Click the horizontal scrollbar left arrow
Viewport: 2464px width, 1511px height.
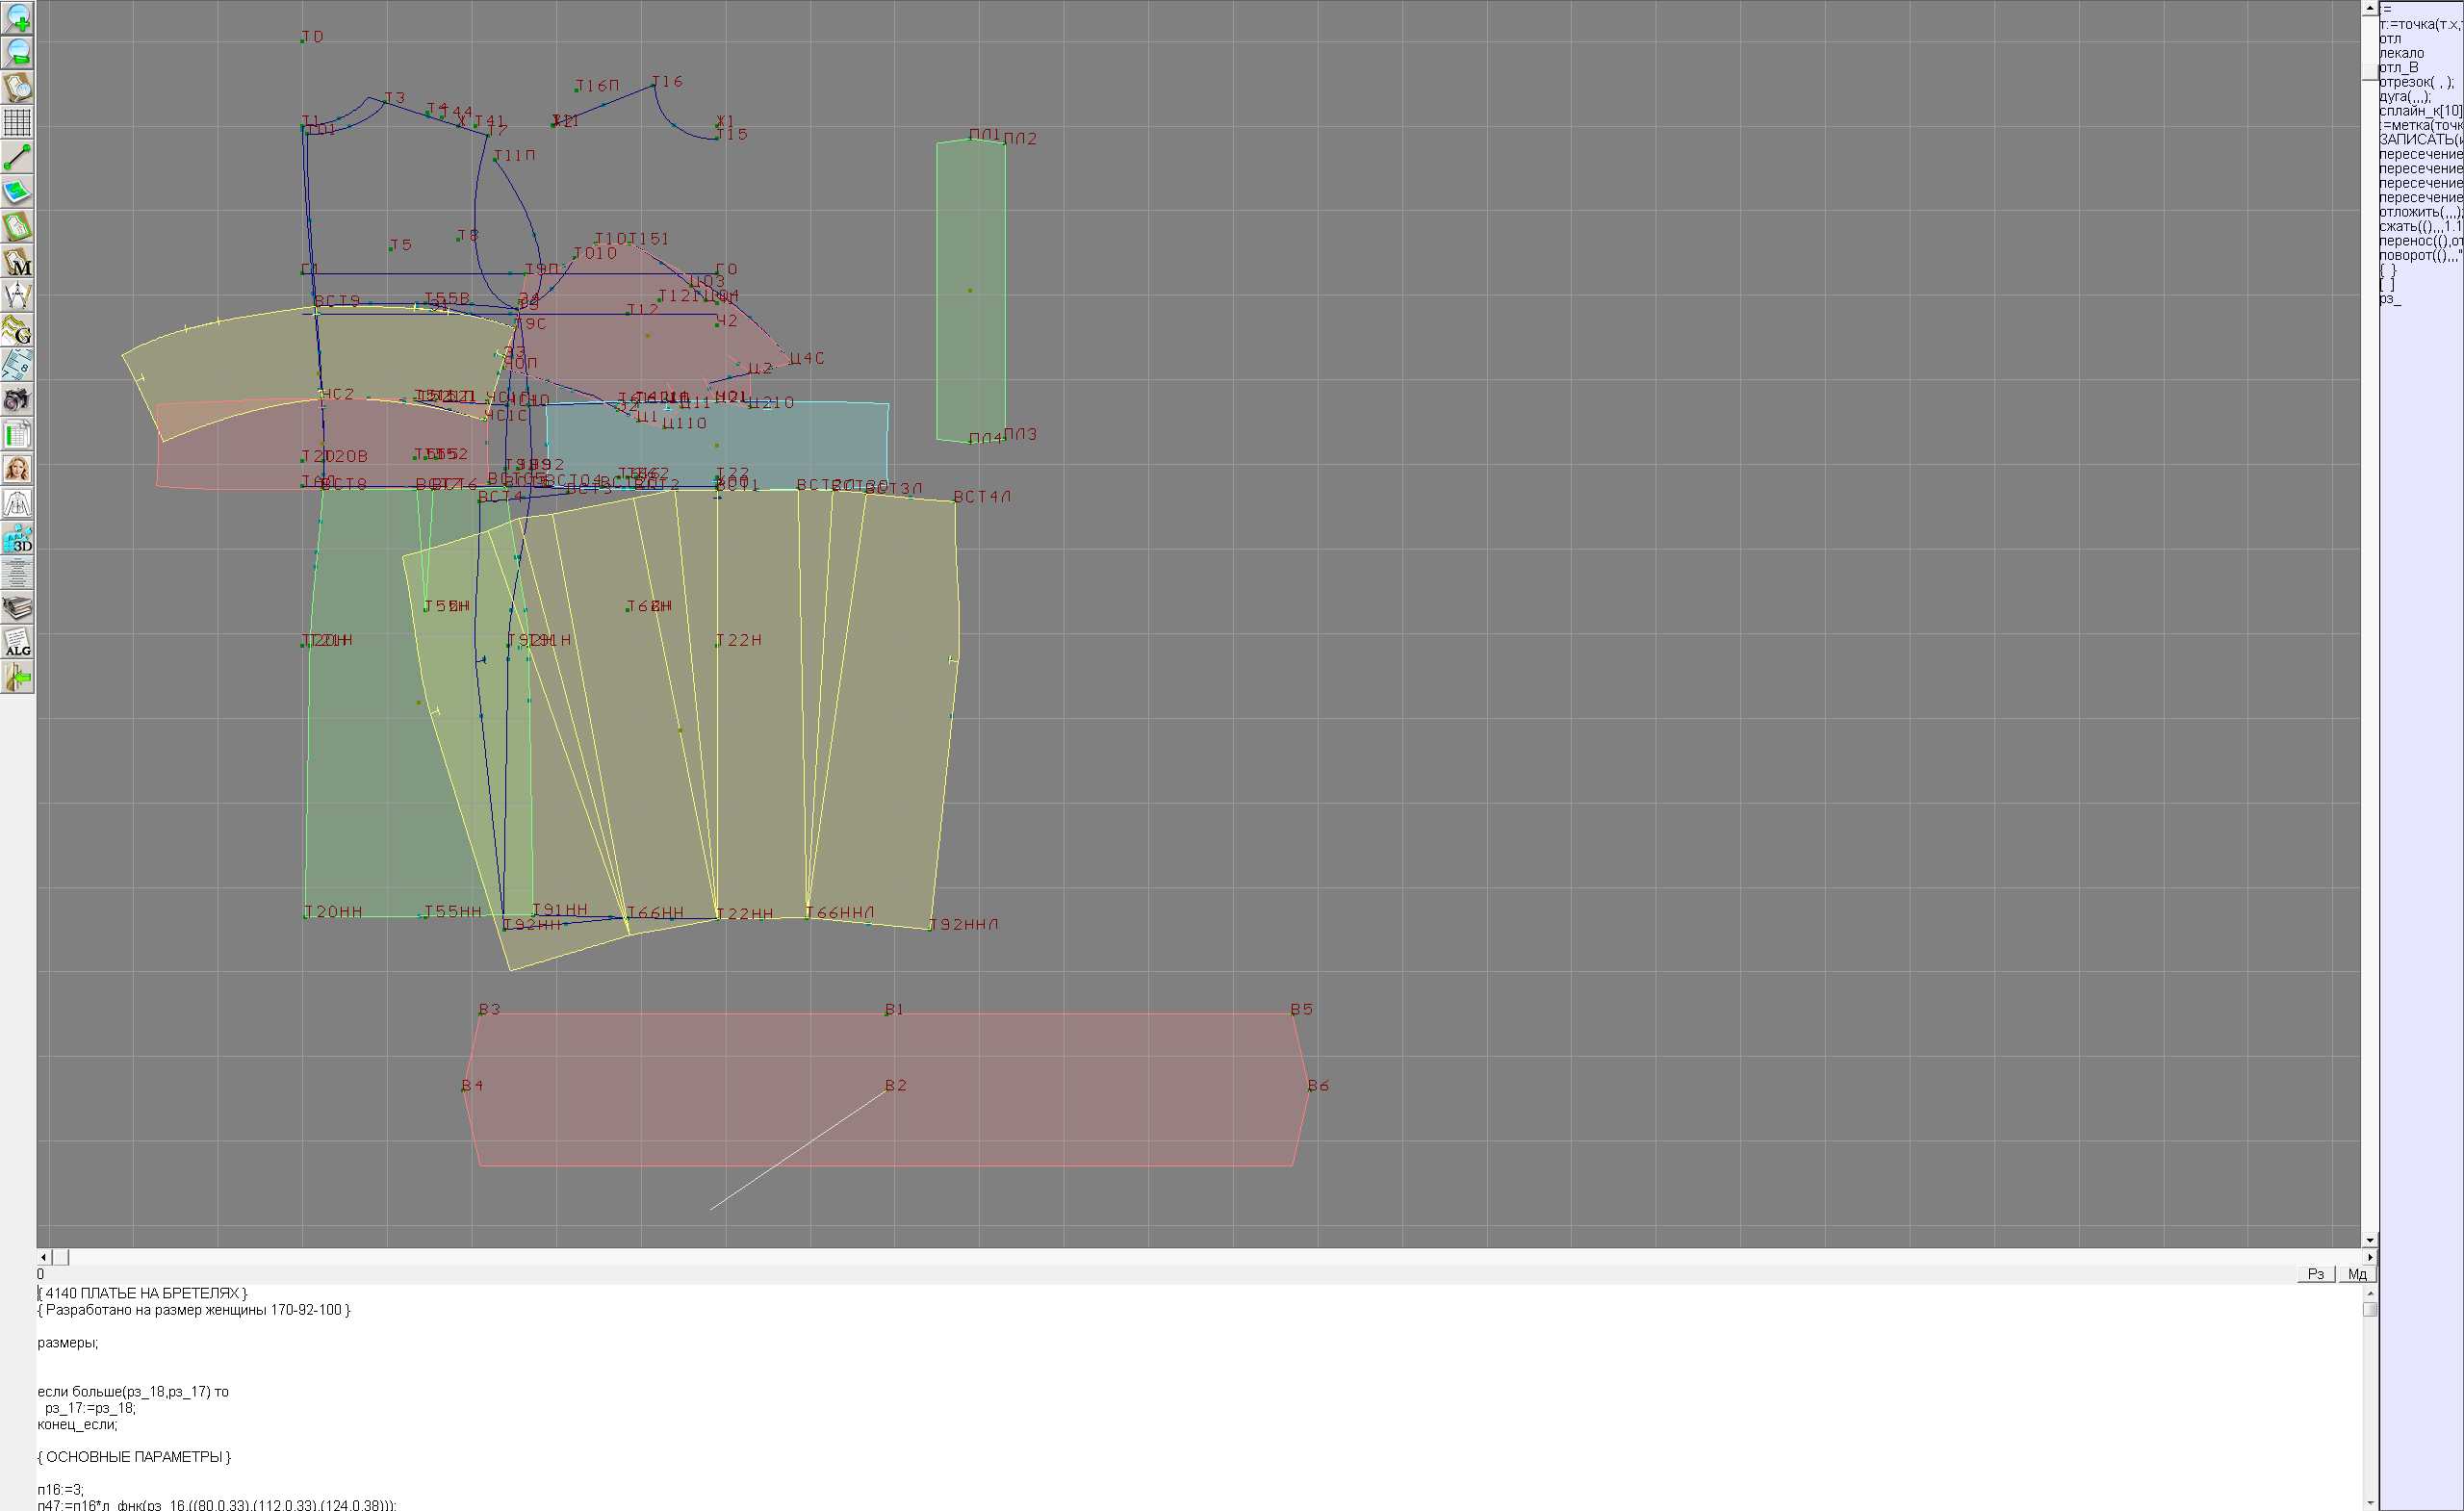[x=43, y=1257]
